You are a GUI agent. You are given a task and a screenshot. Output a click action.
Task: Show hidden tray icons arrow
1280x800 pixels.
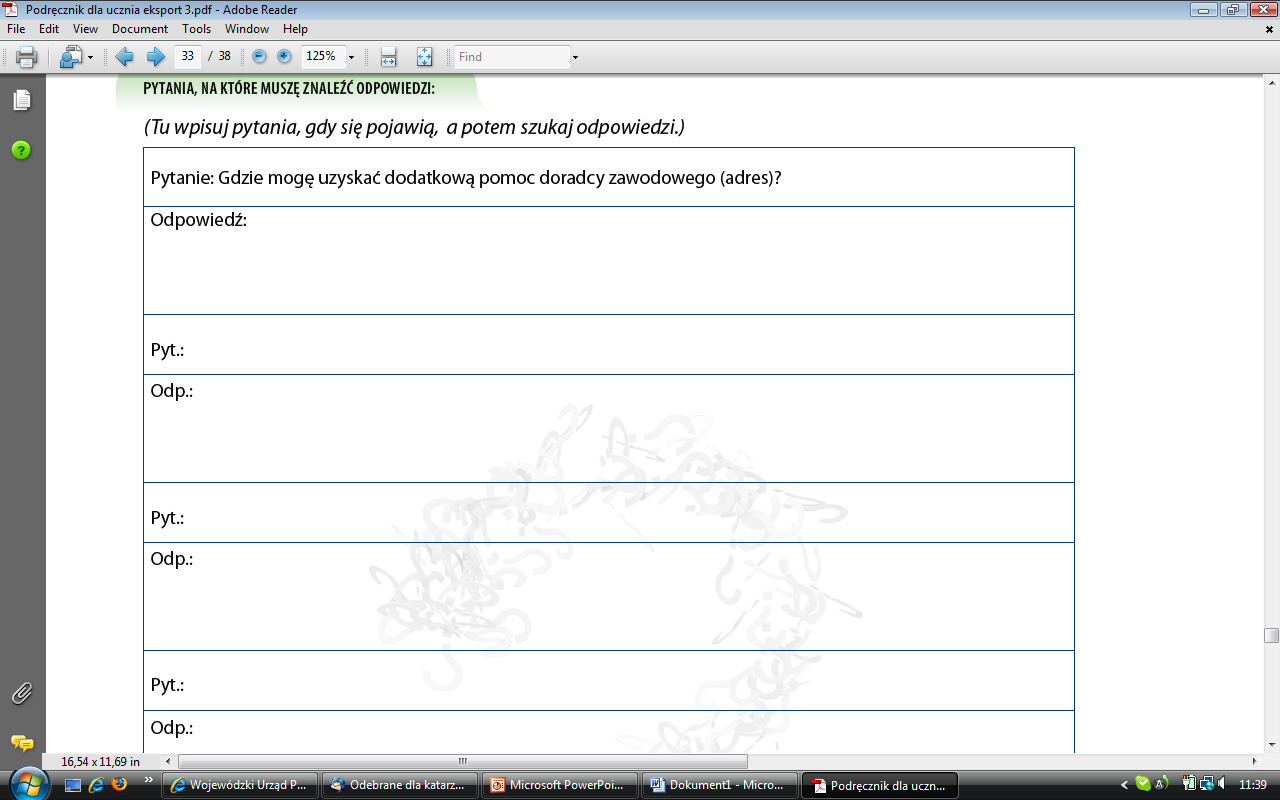coord(1124,785)
